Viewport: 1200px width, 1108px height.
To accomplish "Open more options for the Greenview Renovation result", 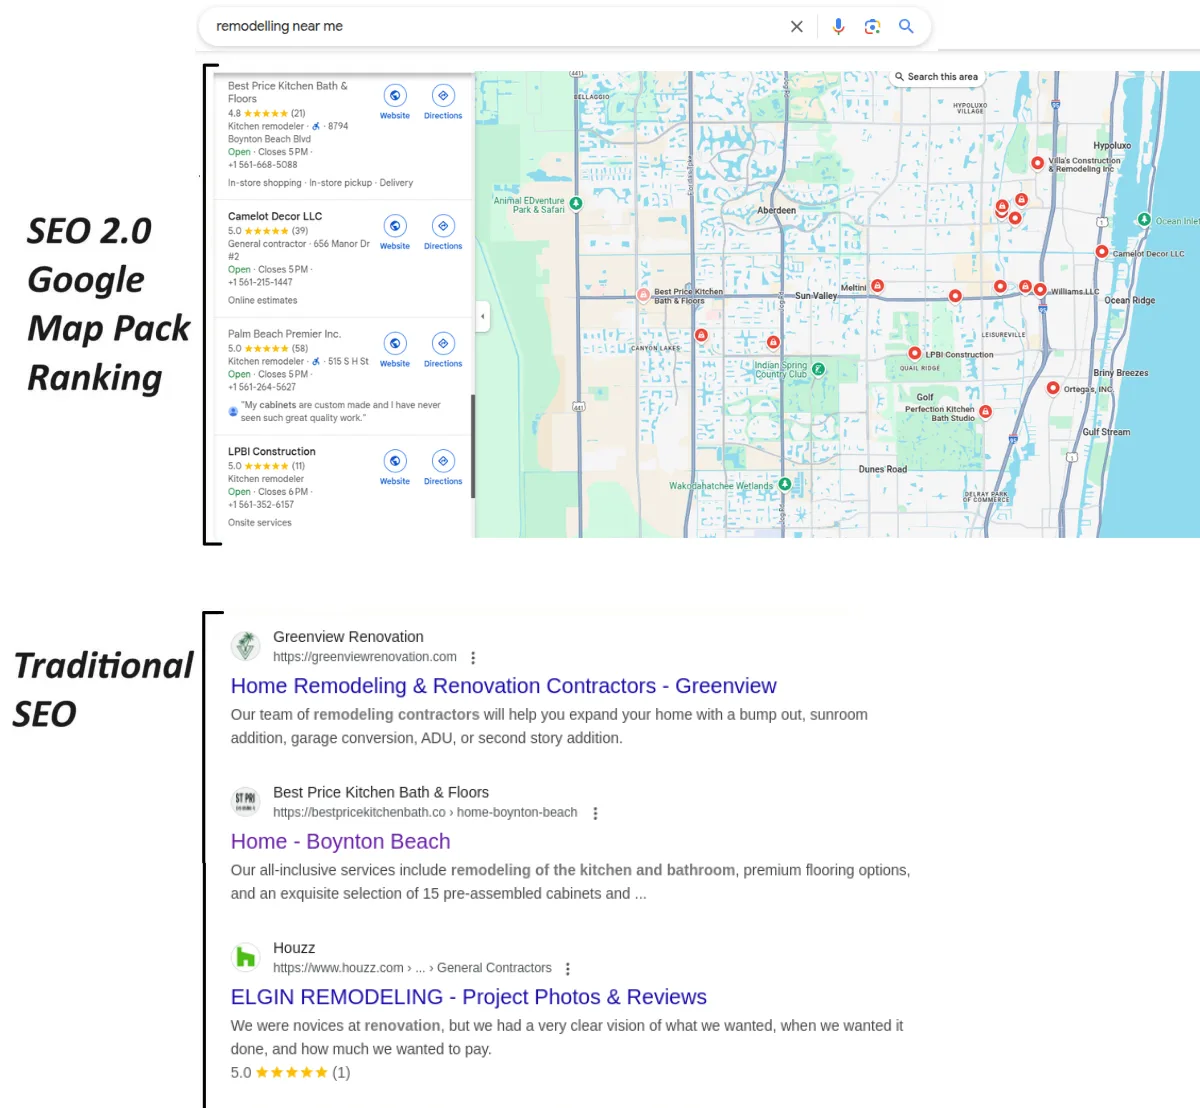I will pos(473,658).
